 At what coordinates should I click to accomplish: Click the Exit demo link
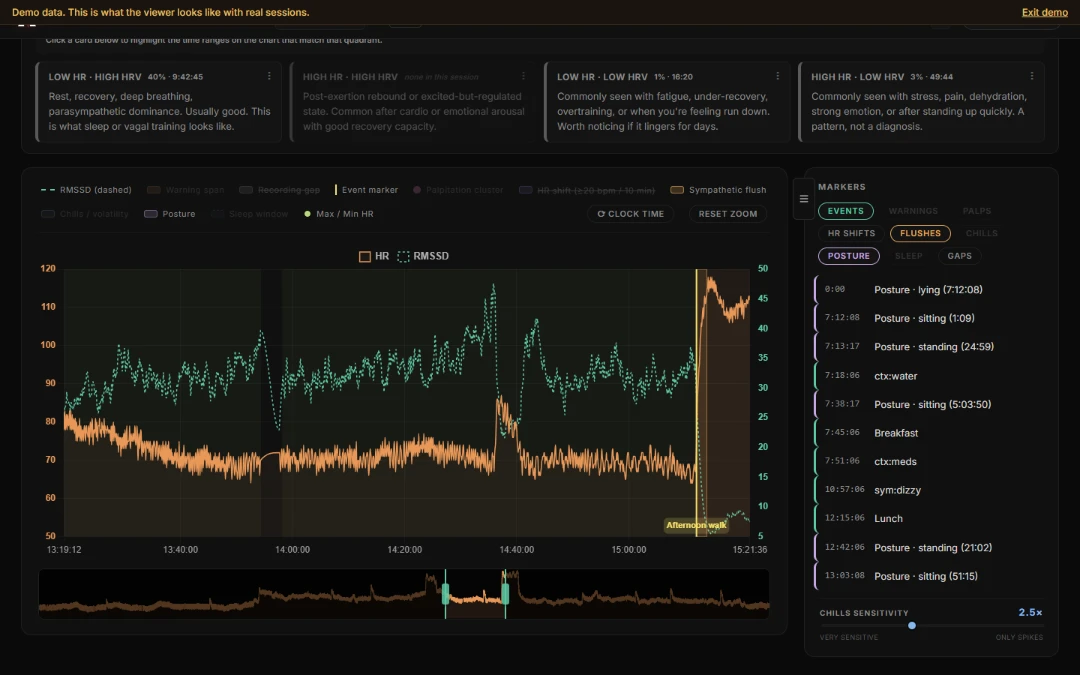tap(1045, 12)
